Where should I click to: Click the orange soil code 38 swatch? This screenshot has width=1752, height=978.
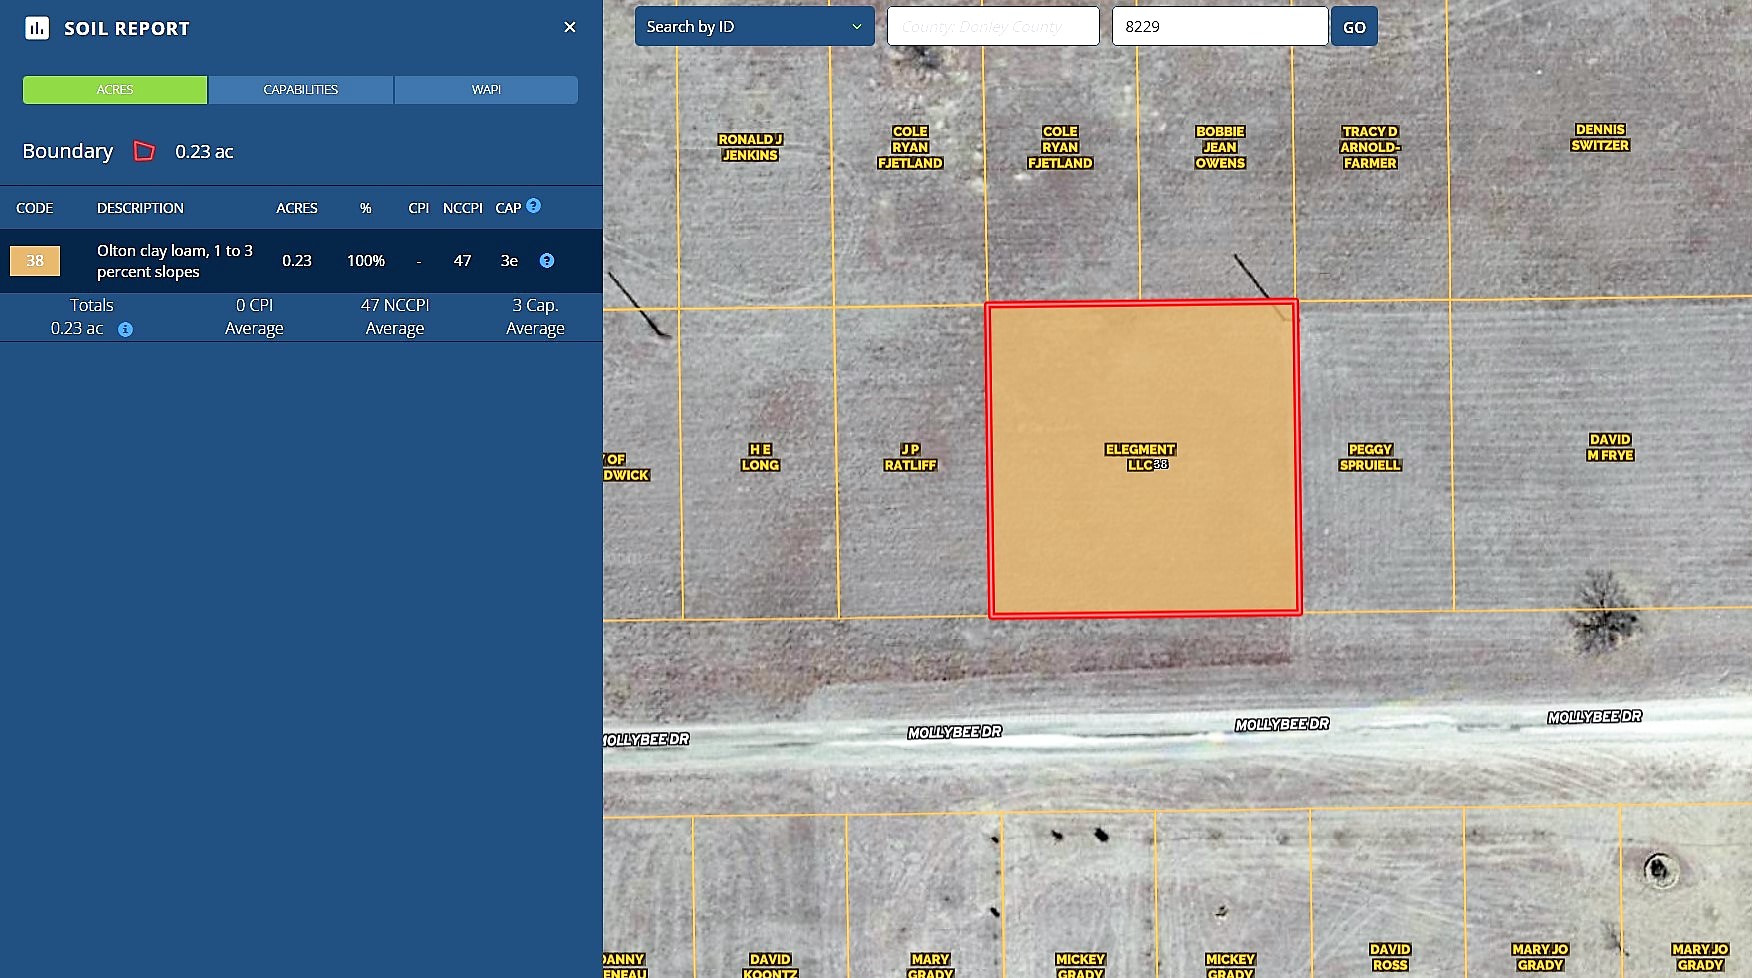pos(35,261)
